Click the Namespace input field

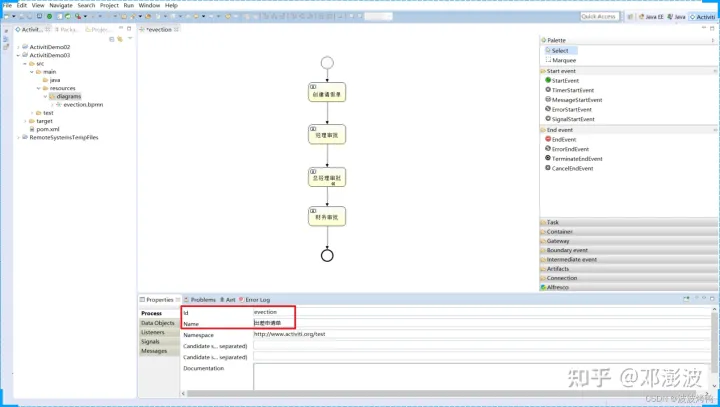point(481,334)
